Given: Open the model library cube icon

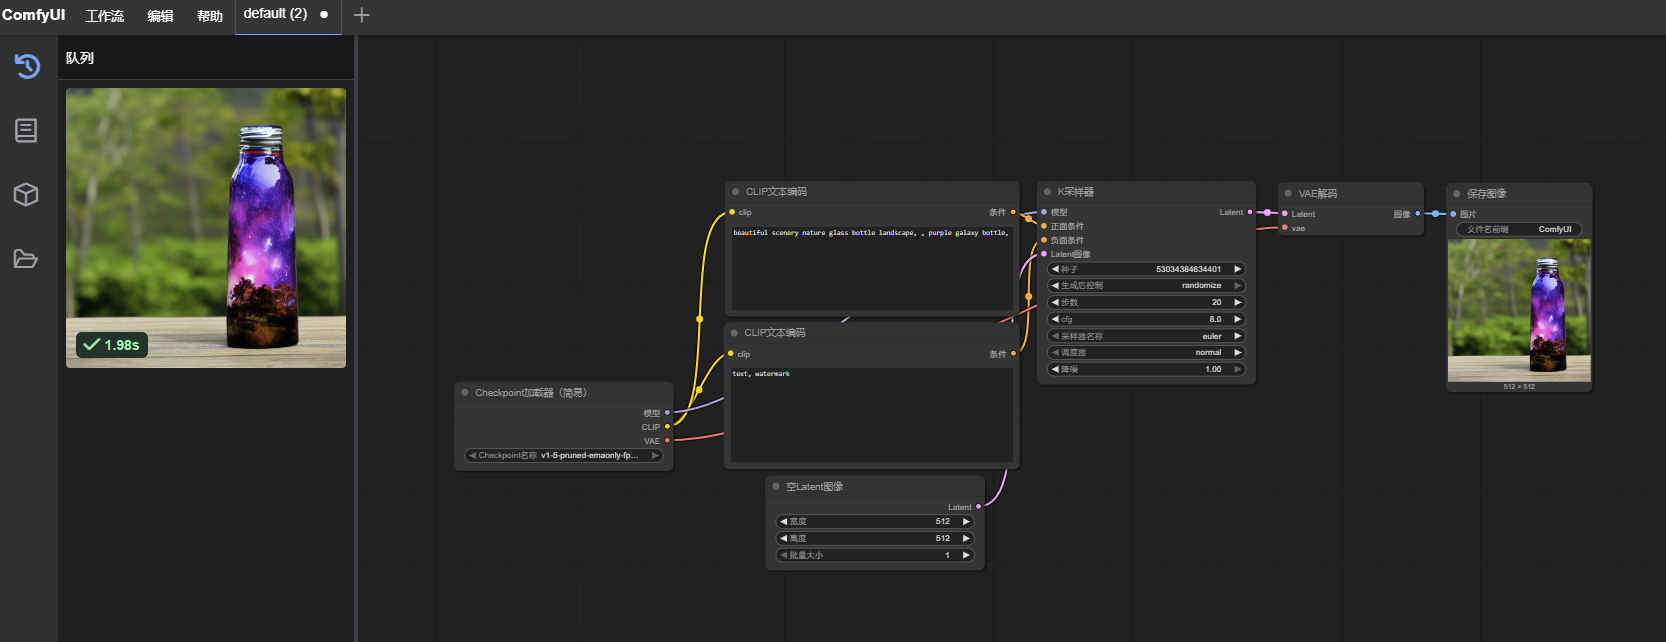Looking at the screenshot, I should pos(26,194).
